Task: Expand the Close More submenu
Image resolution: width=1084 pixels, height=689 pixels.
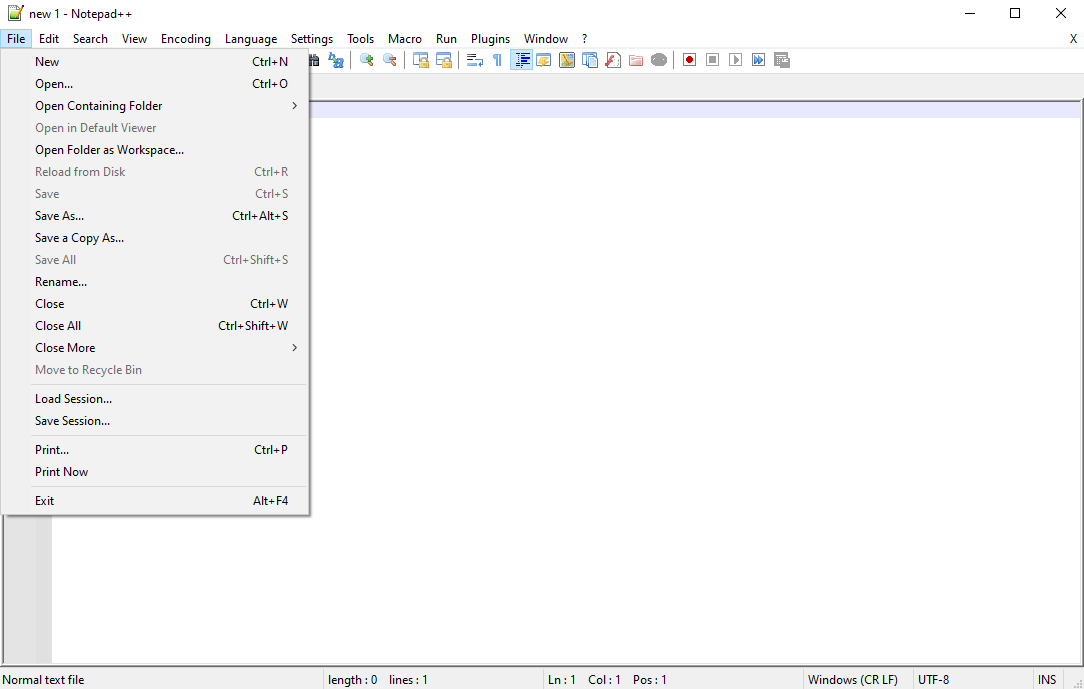Action: point(155,348)
